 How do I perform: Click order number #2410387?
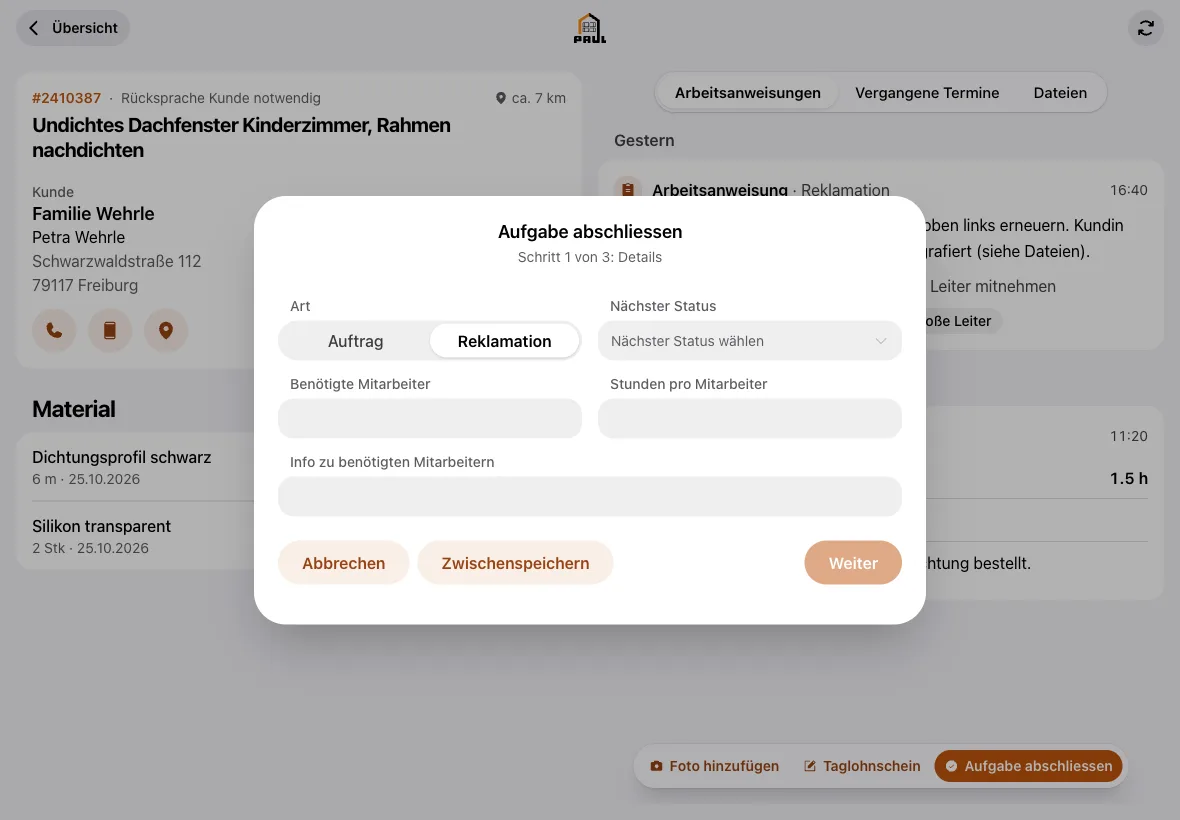point(66,98)
